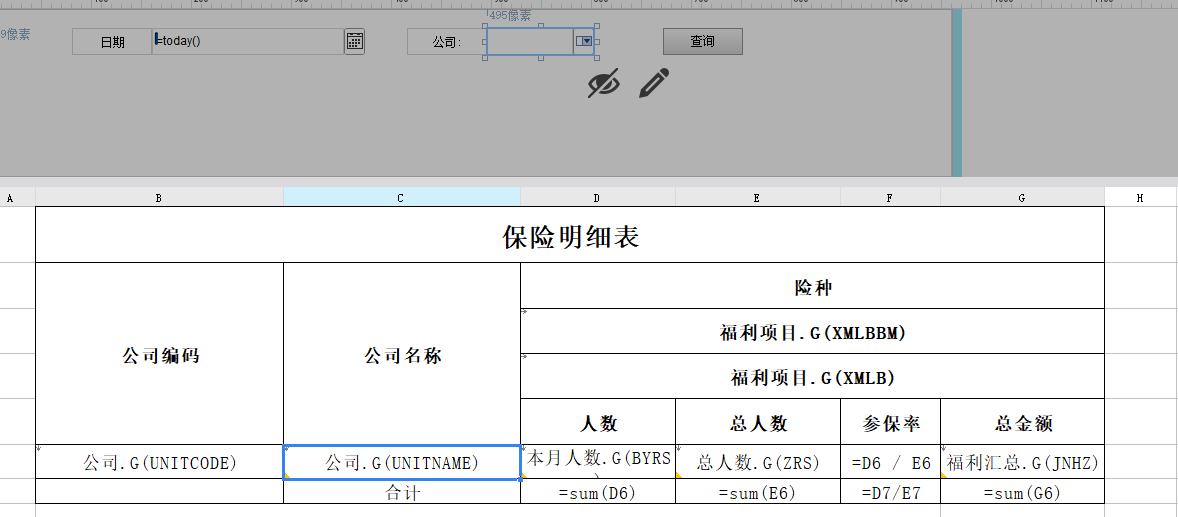Select the 人数 header cell
1178x517 pixels.
point(598,422)
